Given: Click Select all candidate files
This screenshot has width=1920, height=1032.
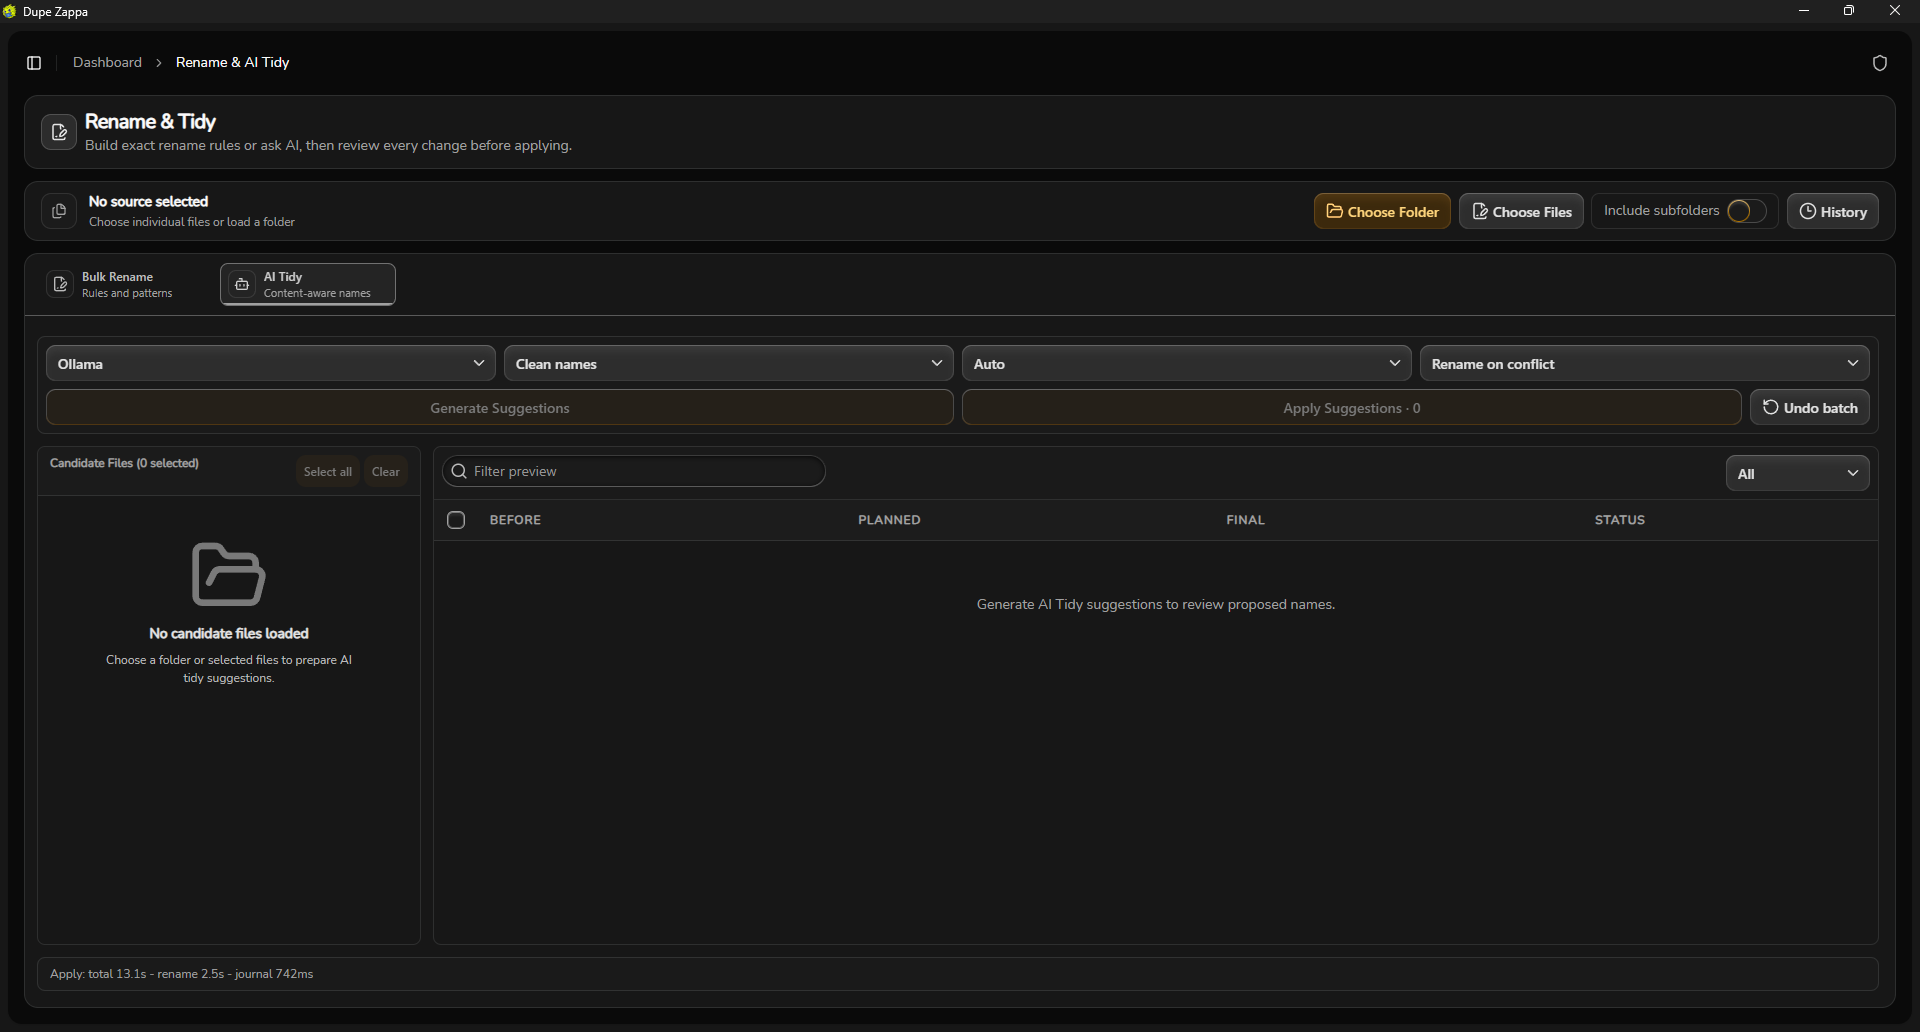Looking at the screenshot, I should pyautogui.click(x=328, y=472).
